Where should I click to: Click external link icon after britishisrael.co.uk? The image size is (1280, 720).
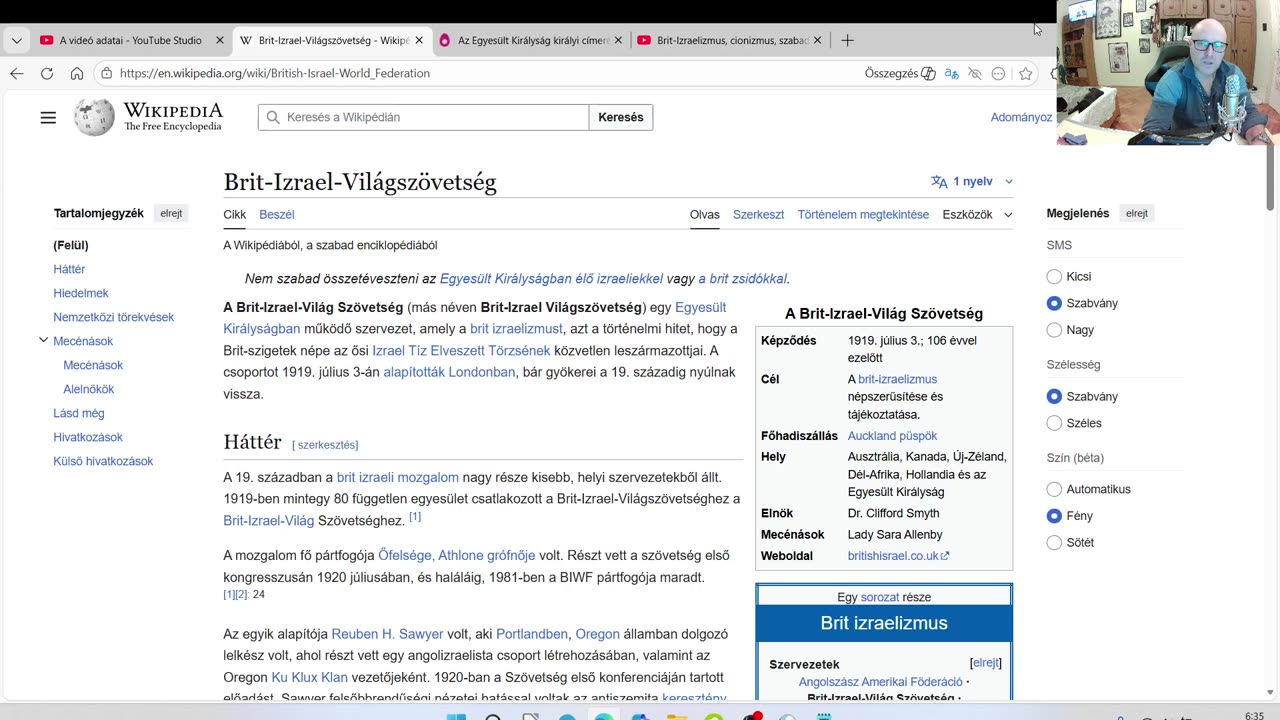click(x=945, y=556)
